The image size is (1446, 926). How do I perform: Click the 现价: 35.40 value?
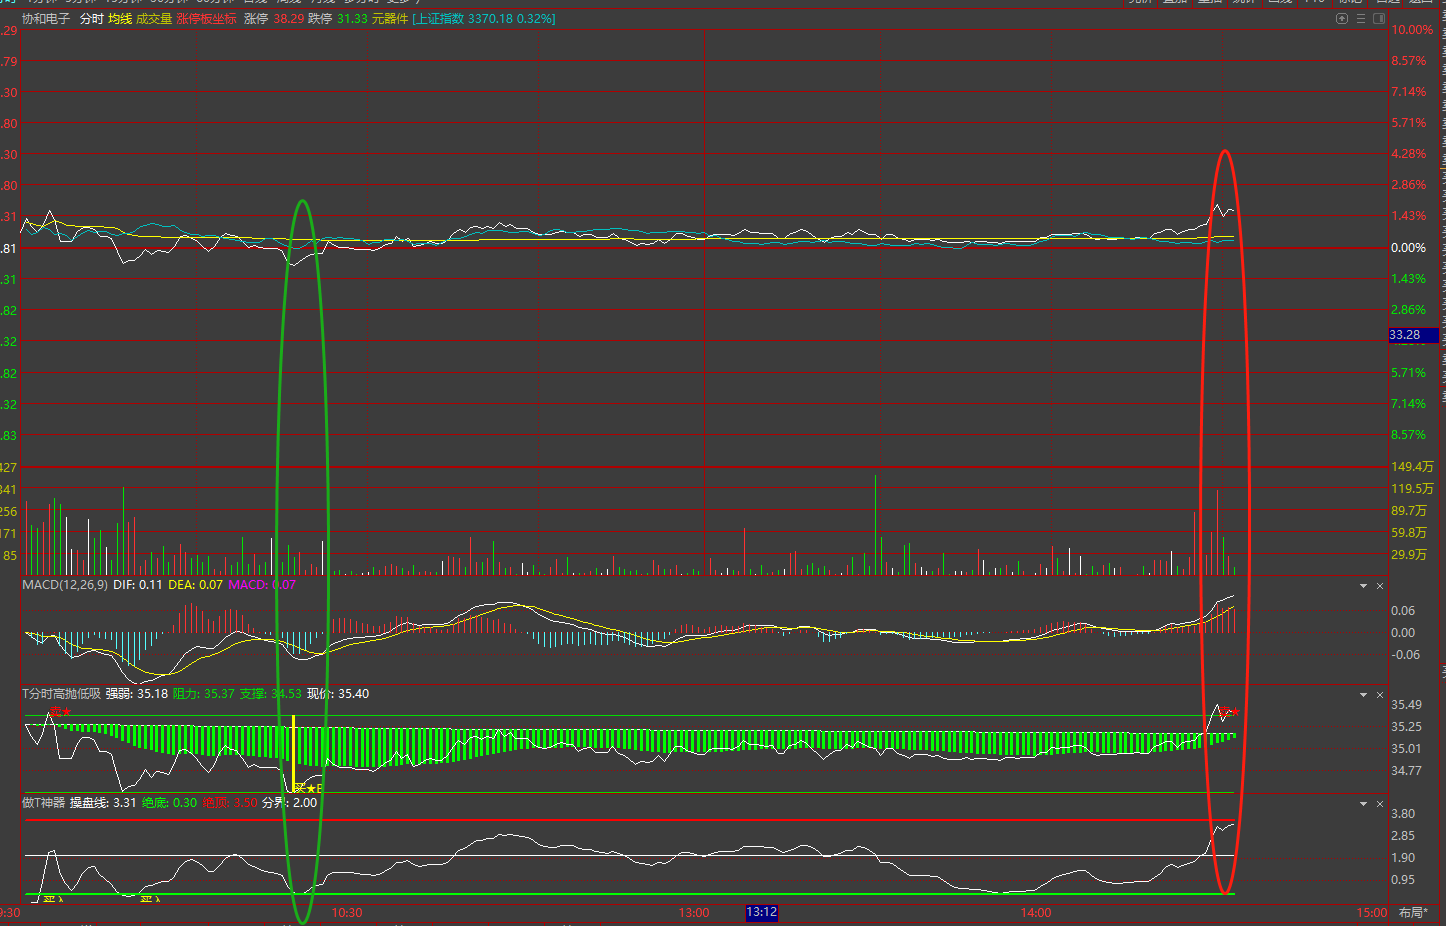338,693
